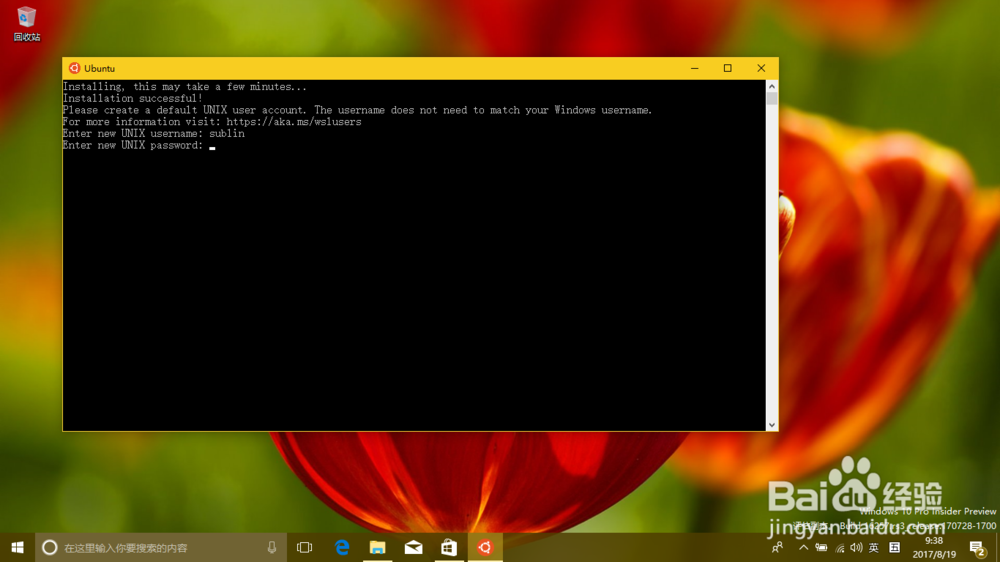Open the volume speaker icon

pyautogui.click(x=856, y=547)
